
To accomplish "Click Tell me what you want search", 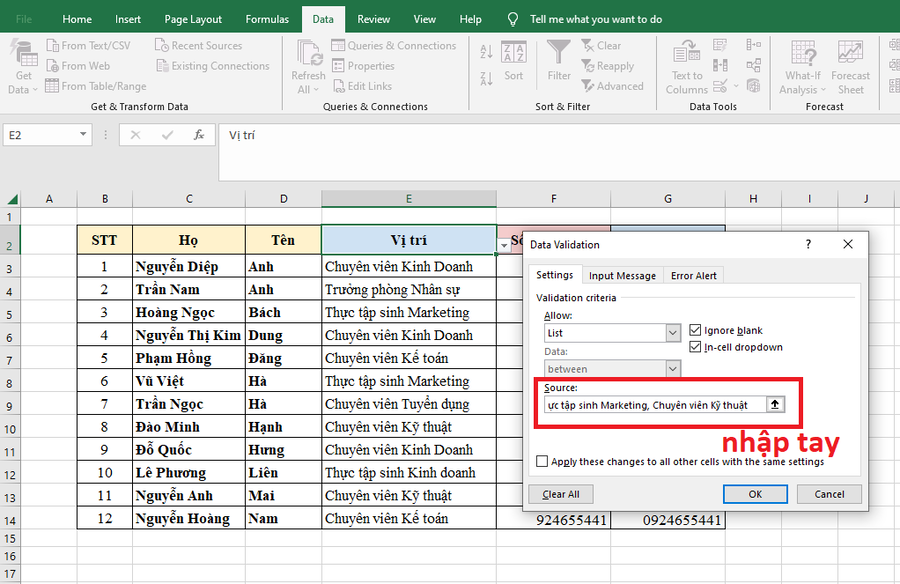I will coord(596,20).
